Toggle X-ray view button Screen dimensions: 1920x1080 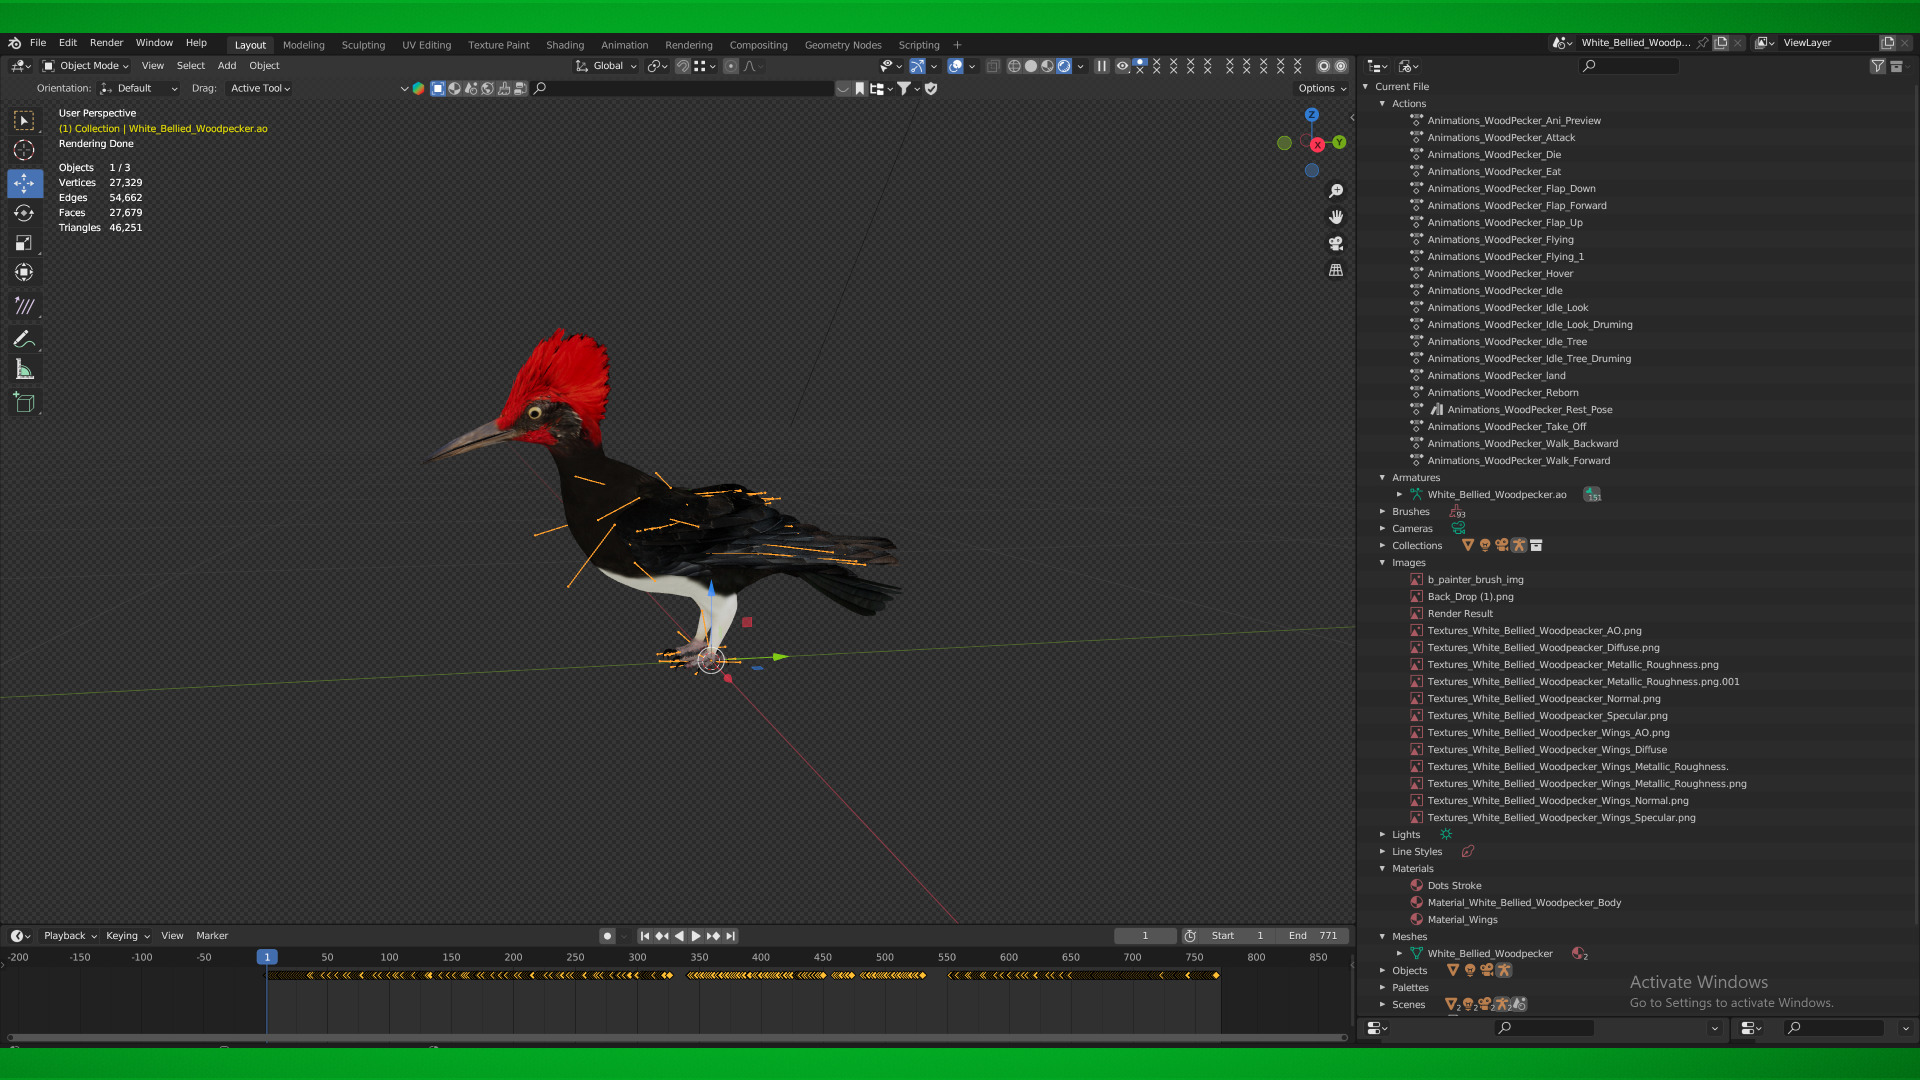(993, 66)
